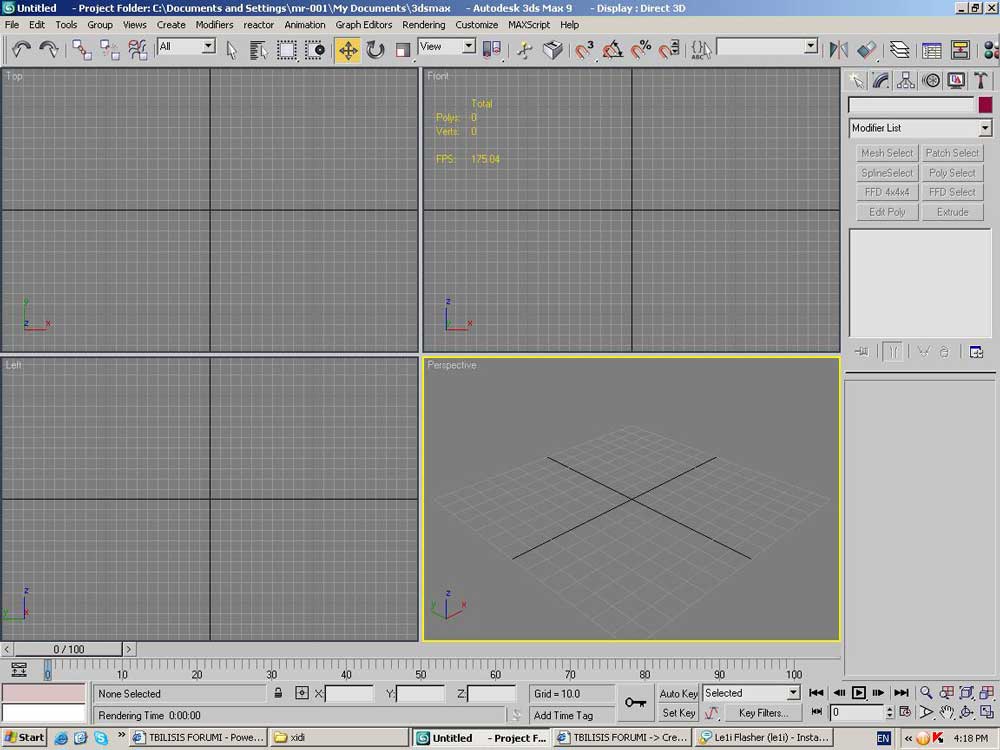The image size is (1000, 750).
Task: Click the Undo arrow icon
Action: coord(21,50)
